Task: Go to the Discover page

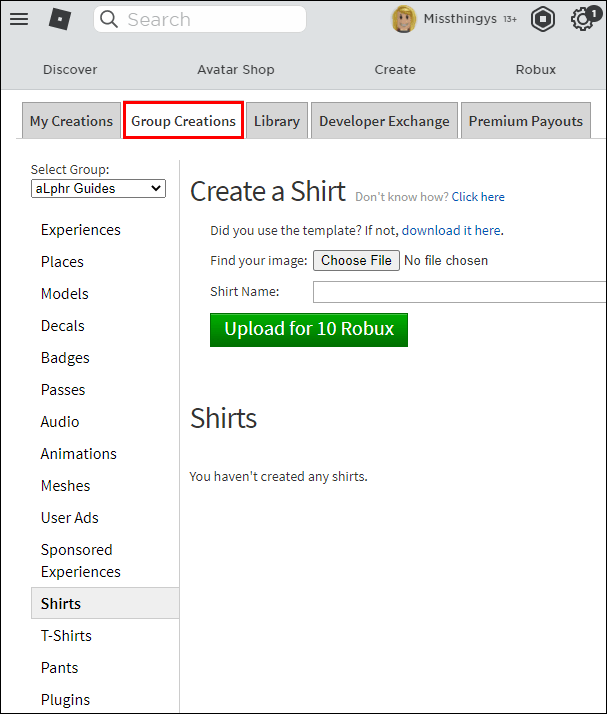Action: tap(70, 70)
